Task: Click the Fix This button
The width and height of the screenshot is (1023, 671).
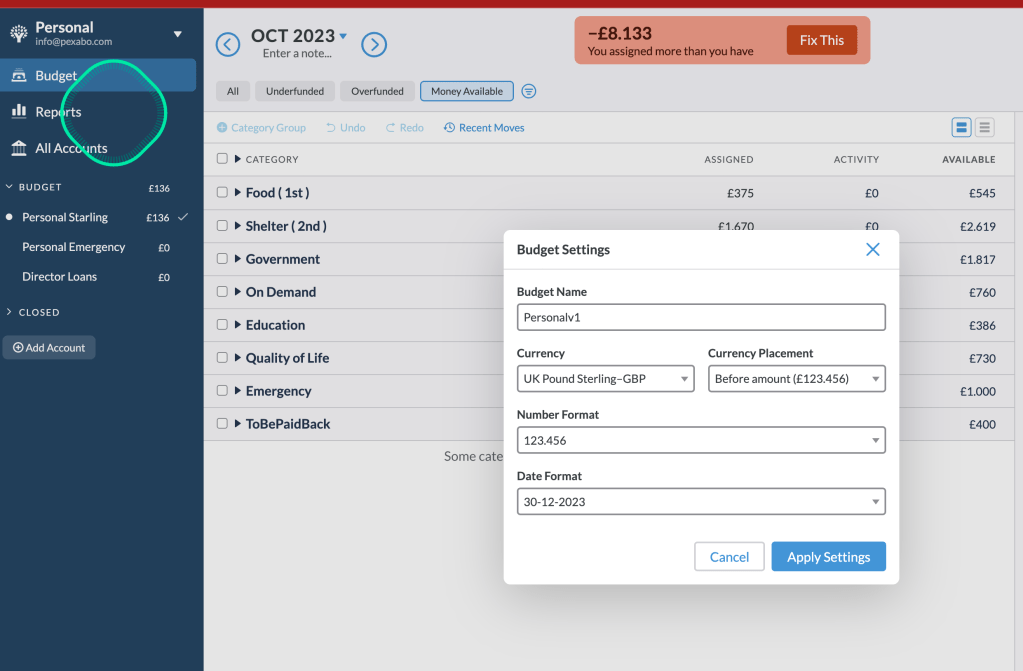Action: tap(822, 40)
